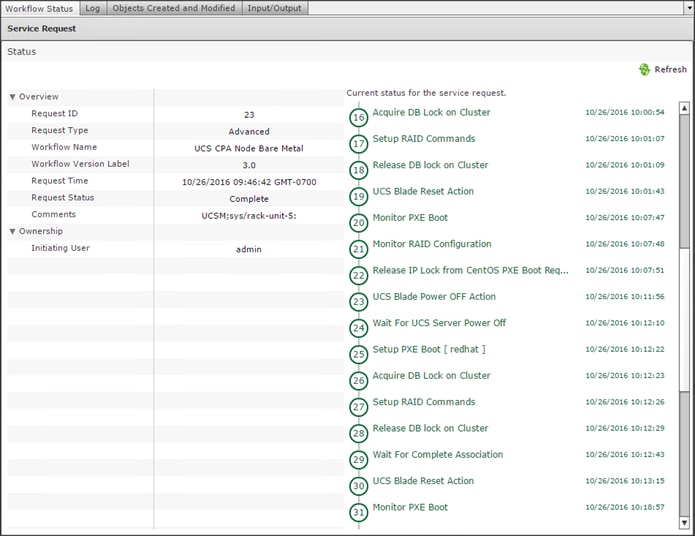695x536 pixels.
Task: Click Release IP Lock from CentOS PXE Boot step
Action: click(x=470, y=270)
